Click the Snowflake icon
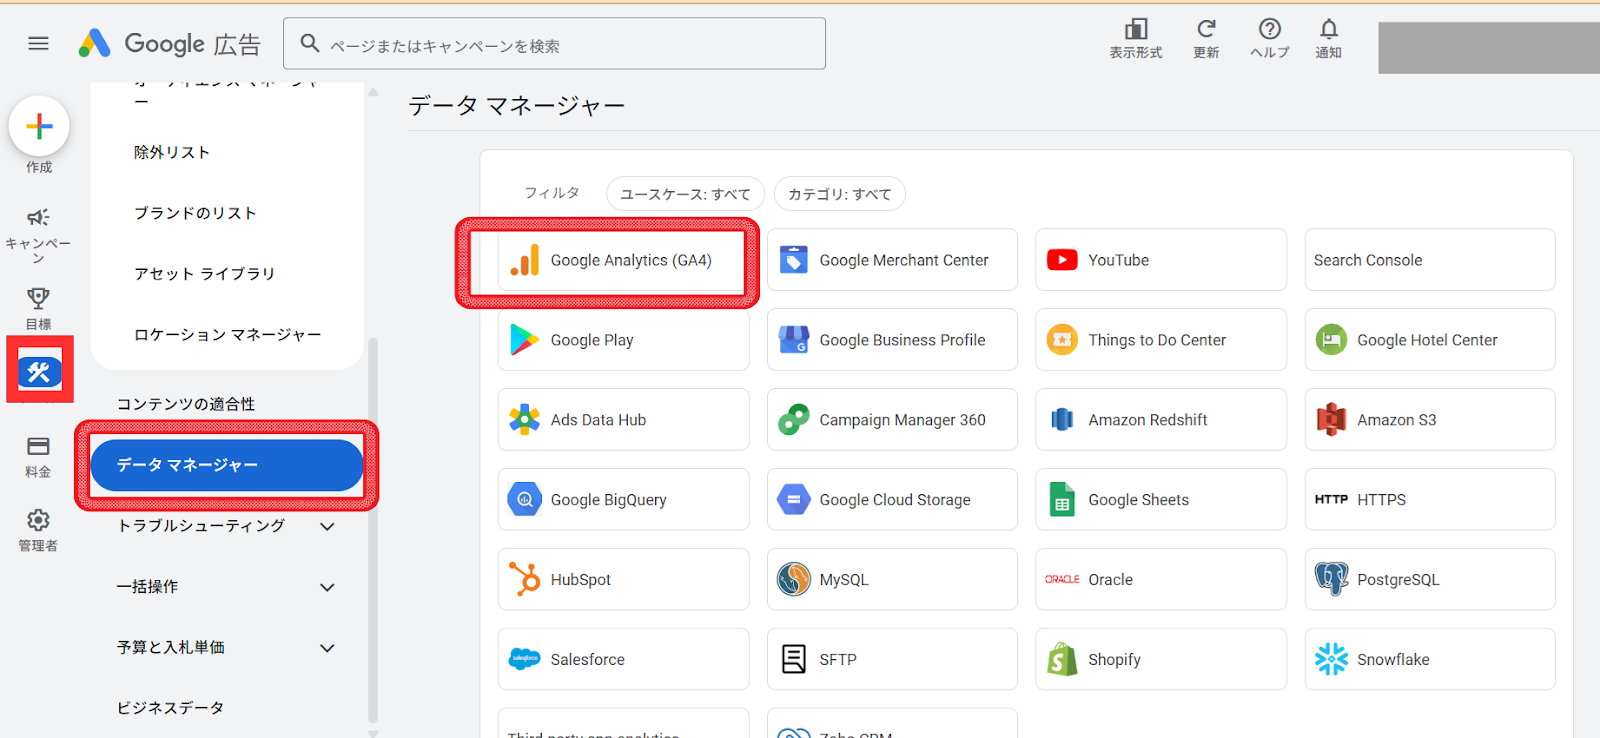The height and width of the screenshot is (738, 1600). (x=1331, y=659)
